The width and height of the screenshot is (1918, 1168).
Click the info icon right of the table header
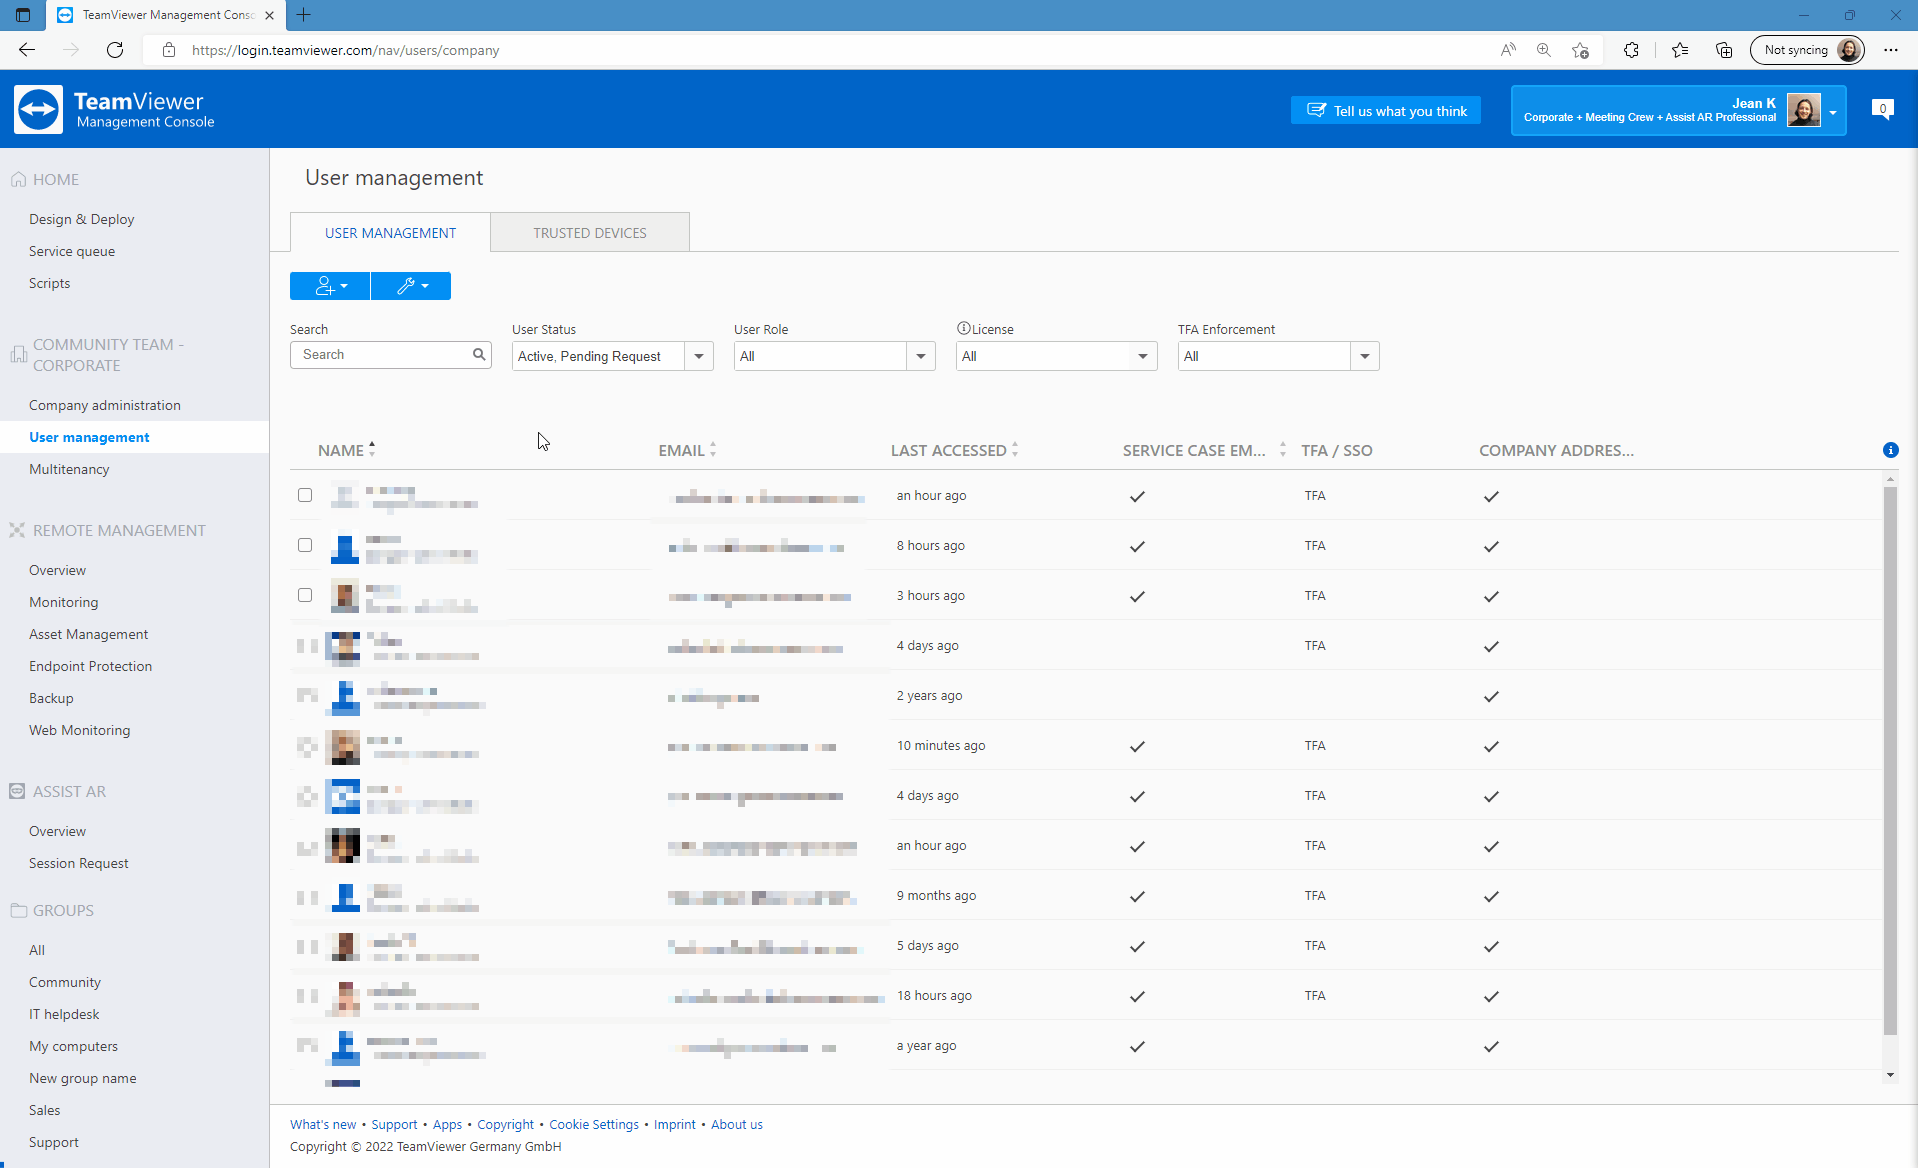1890,450
